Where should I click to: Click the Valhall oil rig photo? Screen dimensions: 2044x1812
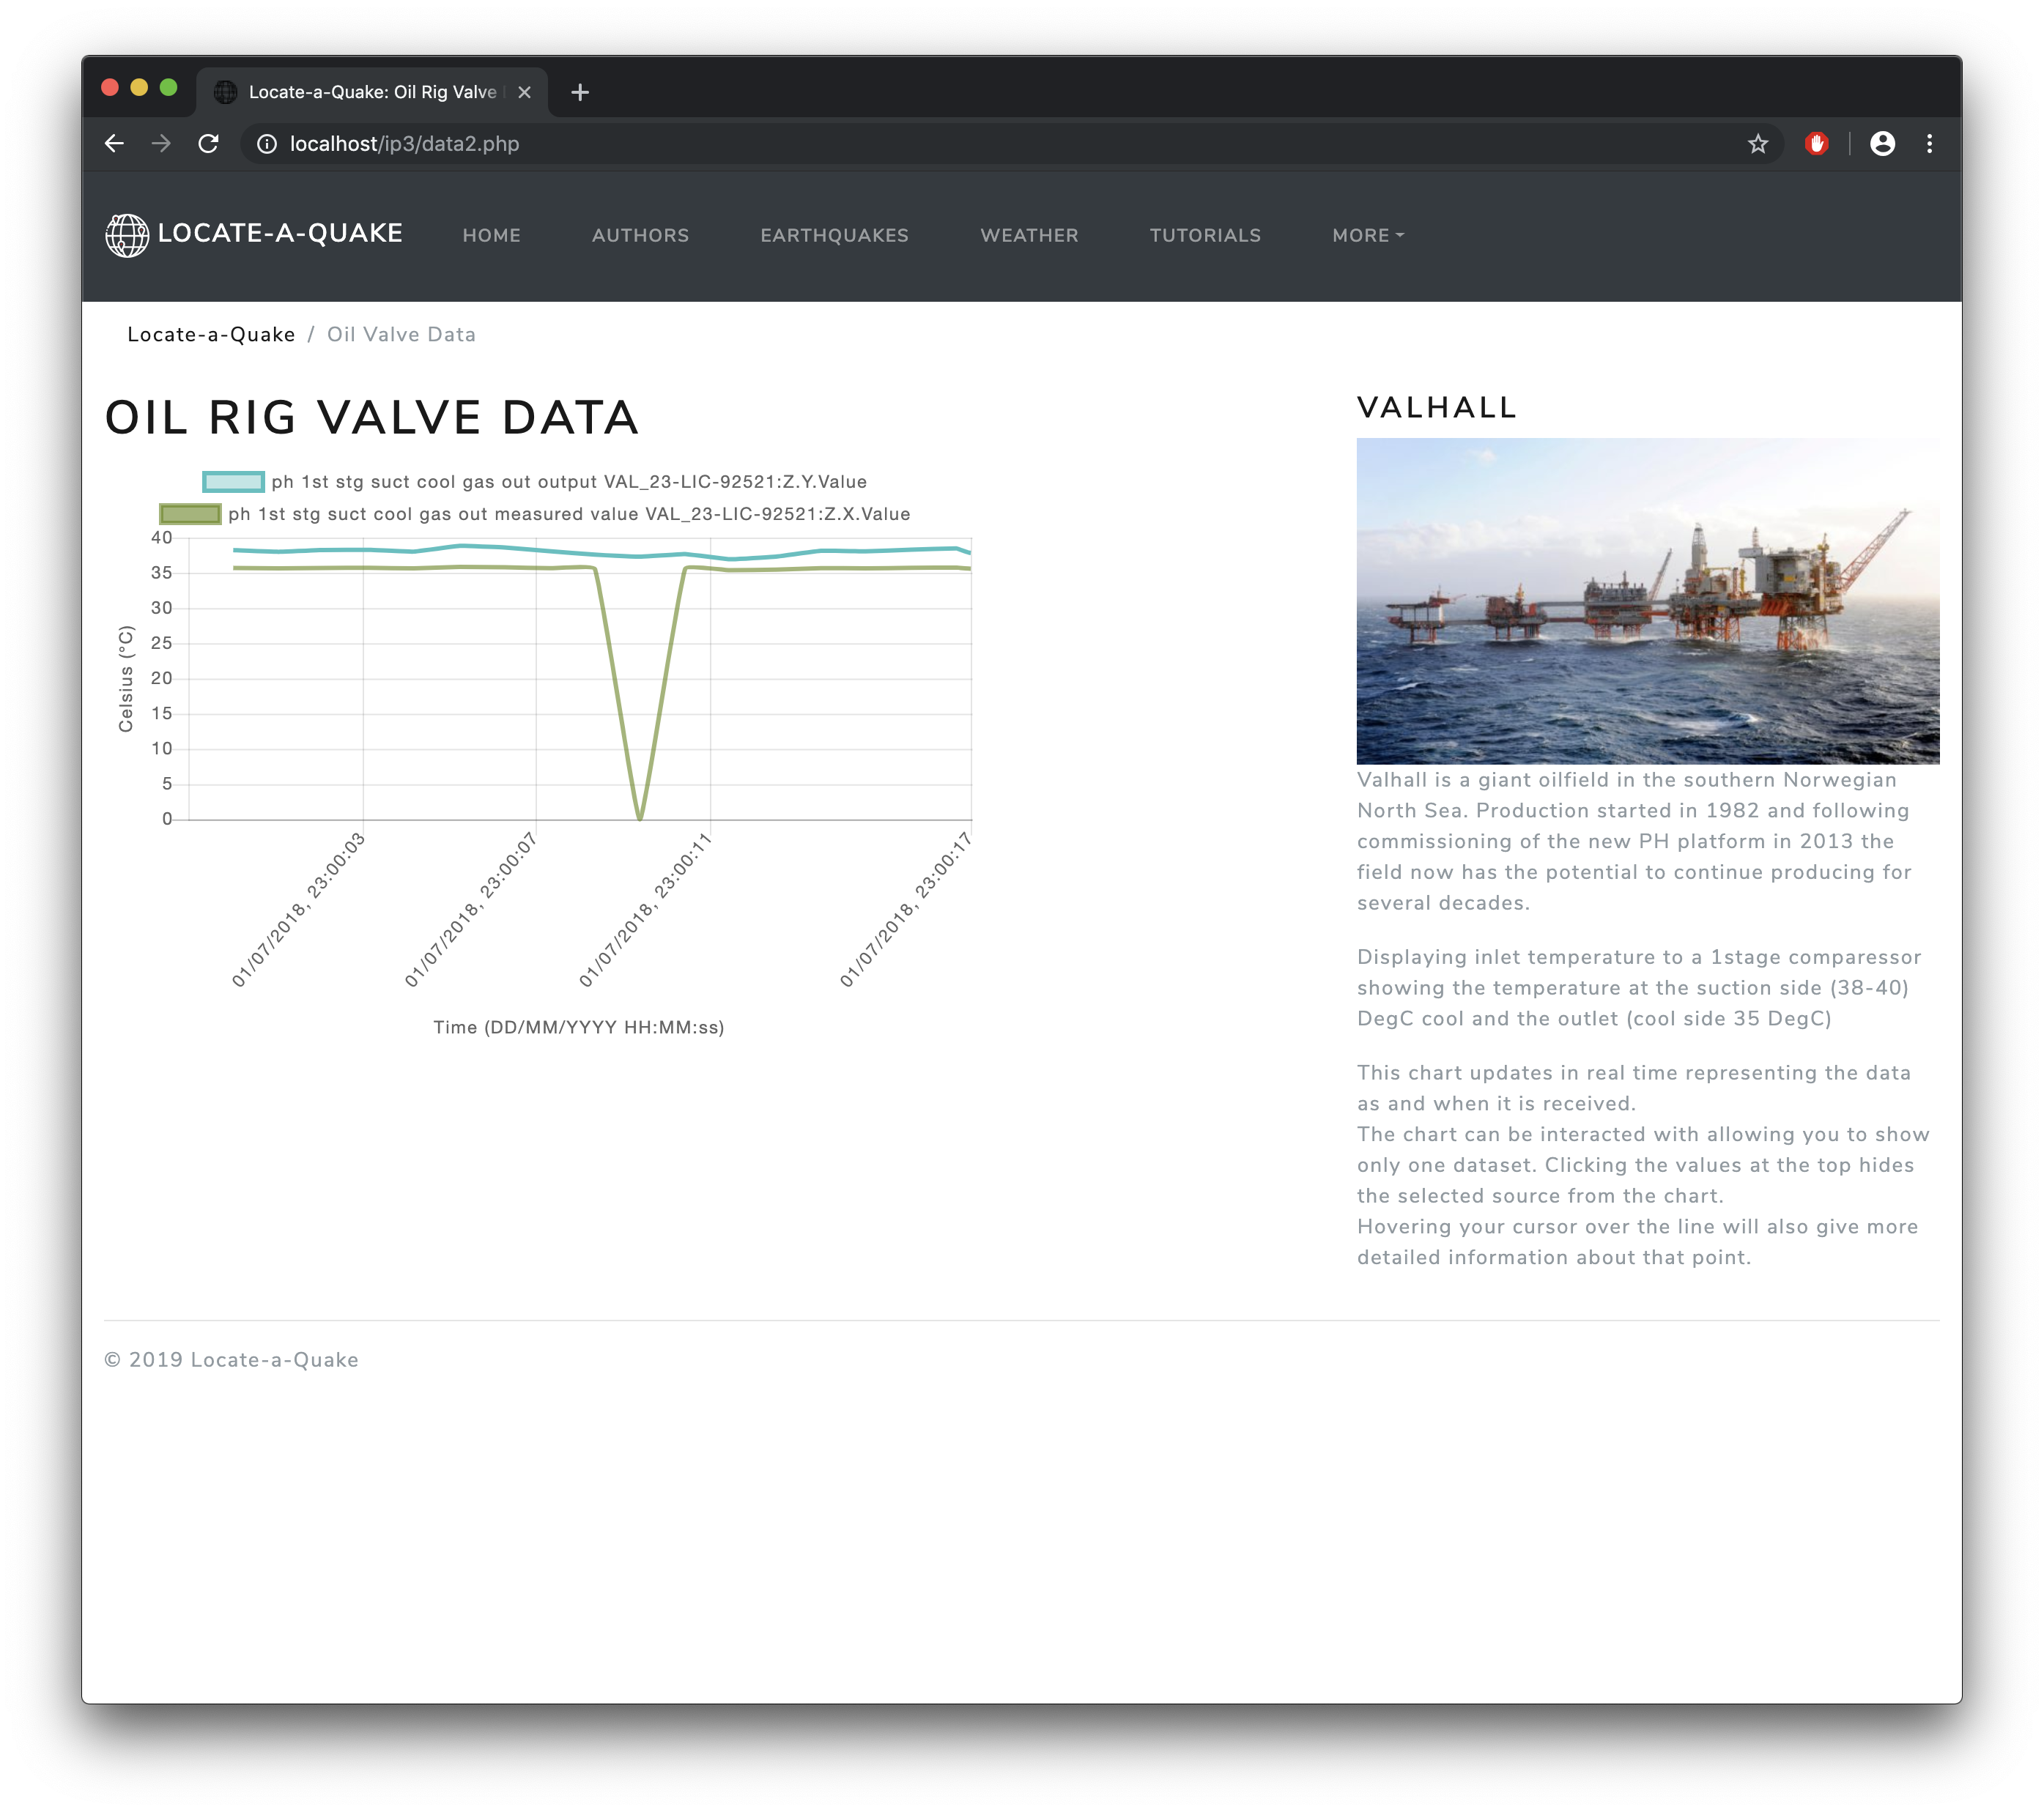pyautogui.click(x=1647, y=601)
